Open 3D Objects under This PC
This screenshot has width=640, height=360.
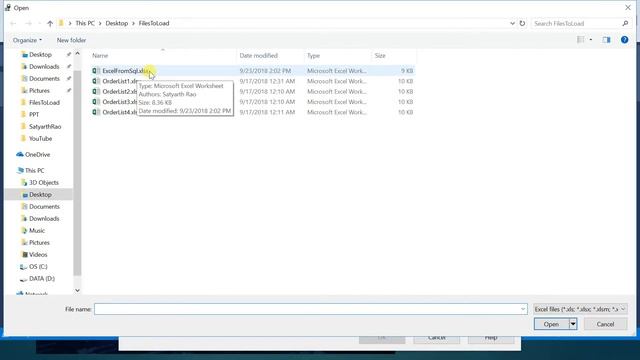coord(44,182)
